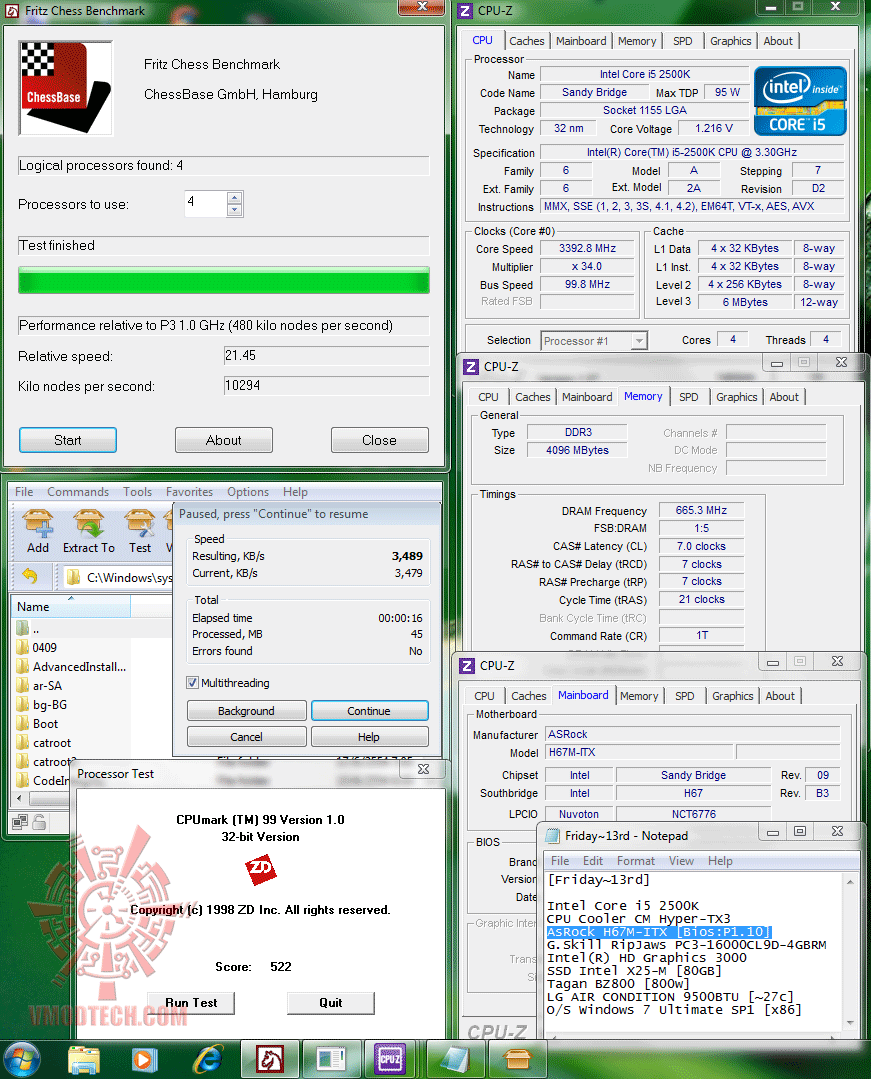This screenshot has width=871, height=1079.
Task: Sort by Name column header in WinRAR
Action: pos(70,606)
